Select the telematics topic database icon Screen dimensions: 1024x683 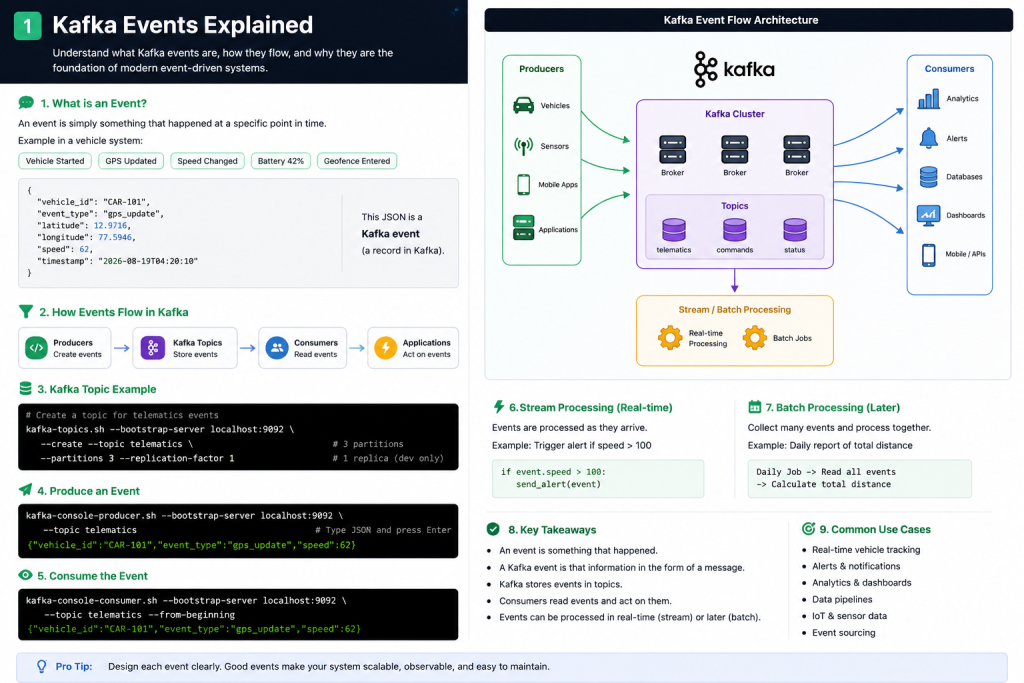tap(673, 230)
